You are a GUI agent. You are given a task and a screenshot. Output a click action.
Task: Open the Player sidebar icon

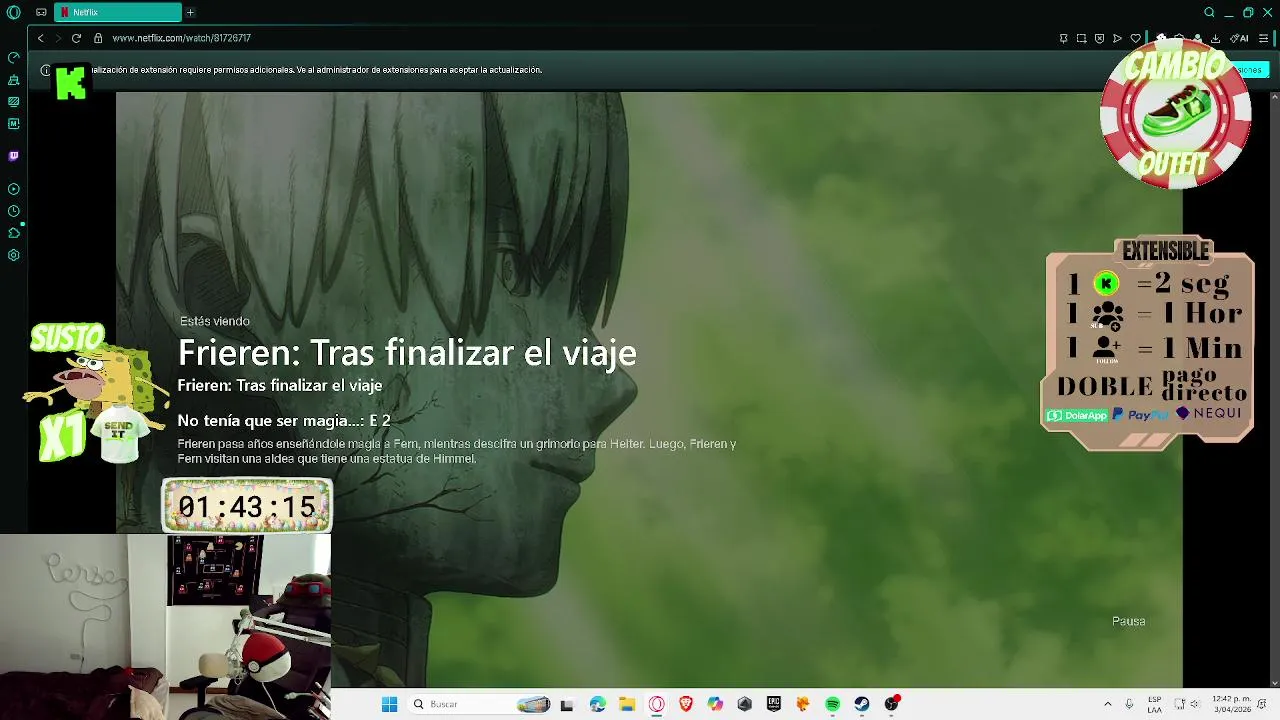(x=14, y=189)
